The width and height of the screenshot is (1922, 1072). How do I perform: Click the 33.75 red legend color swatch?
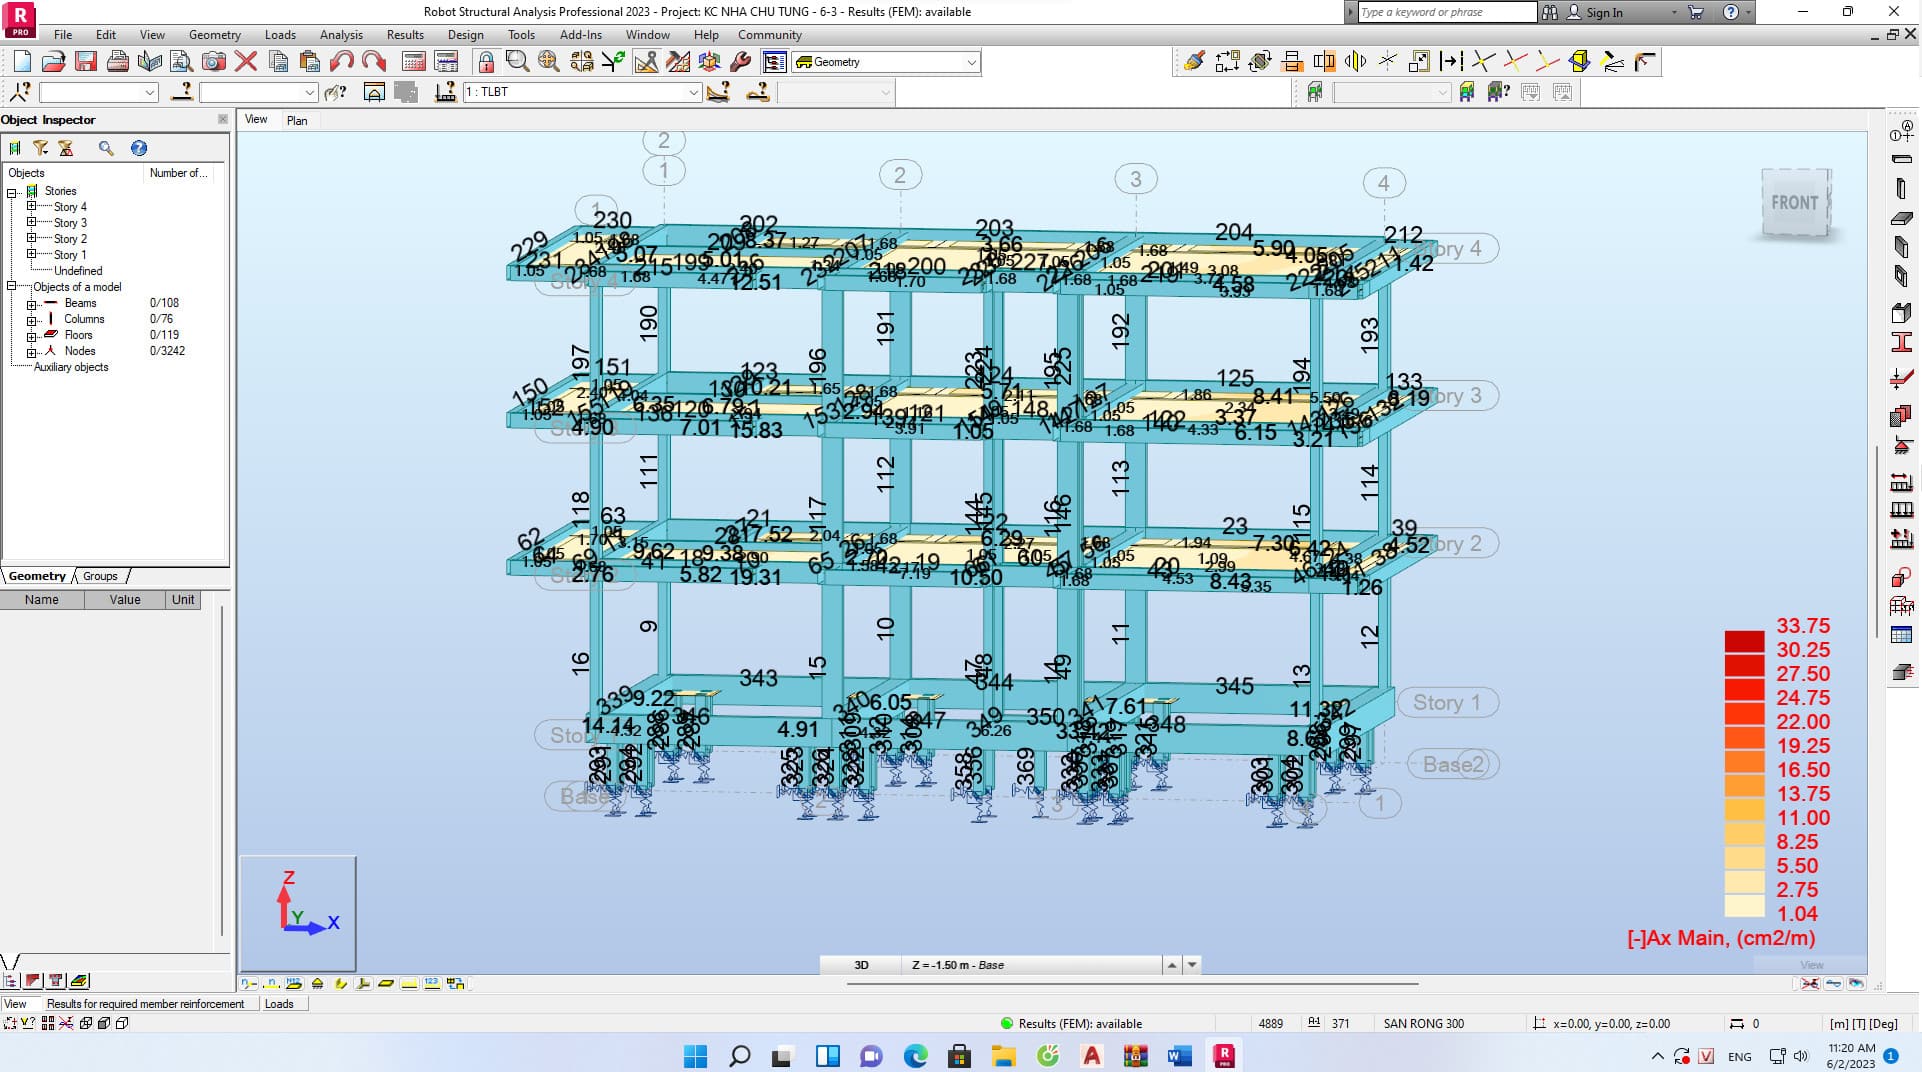pyautogui.click(x=1745, y=641)
